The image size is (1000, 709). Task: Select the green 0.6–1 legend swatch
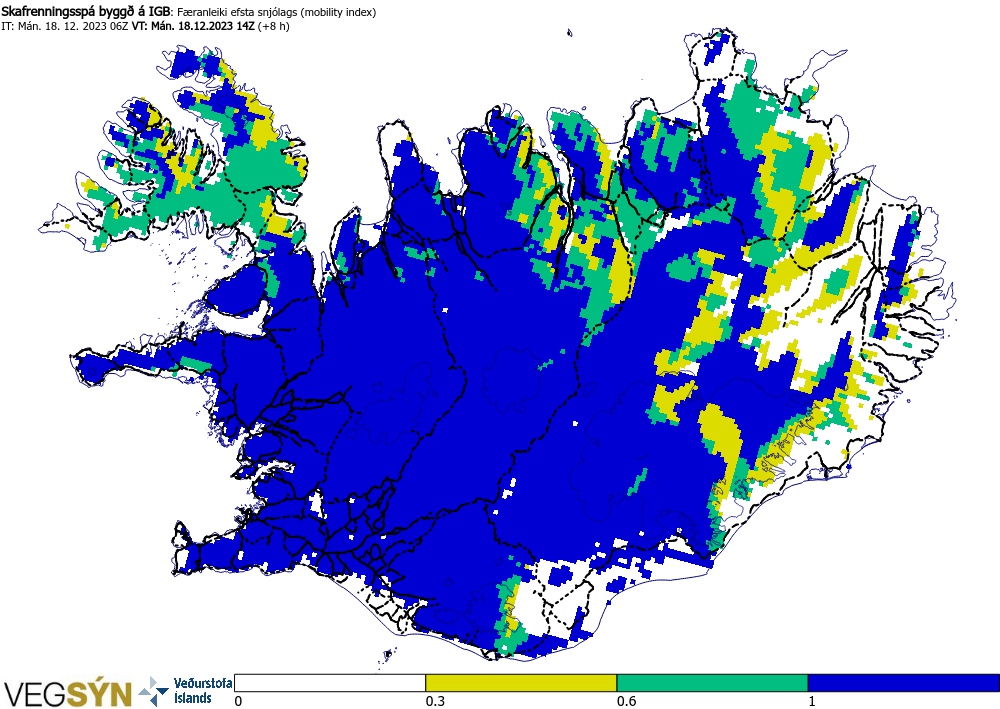(712, 683)
